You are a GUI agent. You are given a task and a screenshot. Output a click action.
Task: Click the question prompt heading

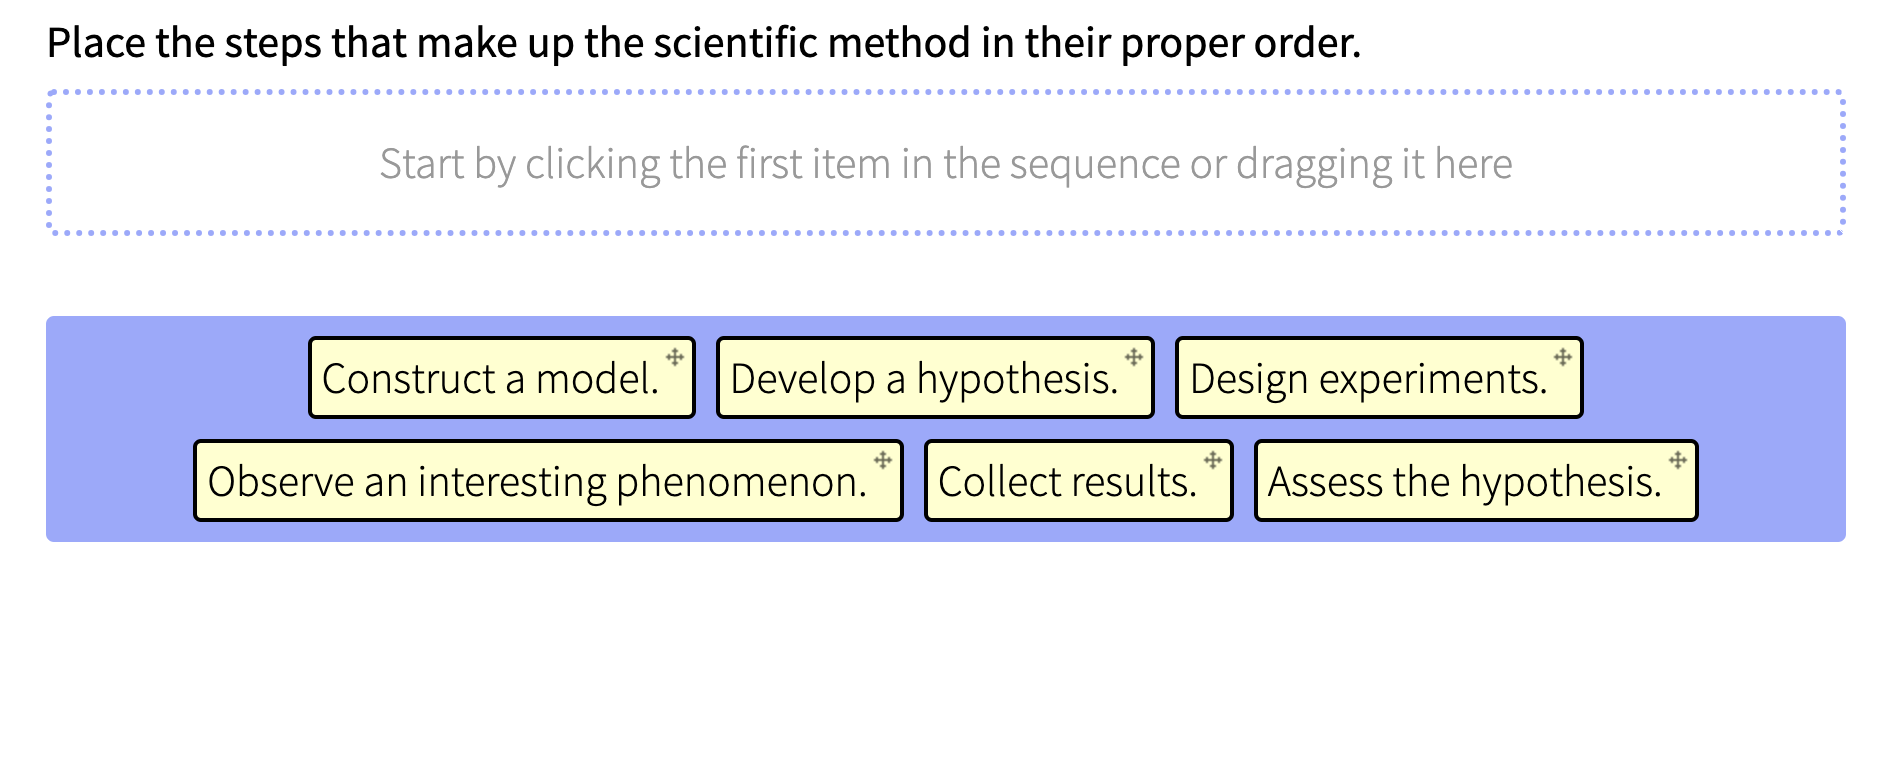point(705,42)
